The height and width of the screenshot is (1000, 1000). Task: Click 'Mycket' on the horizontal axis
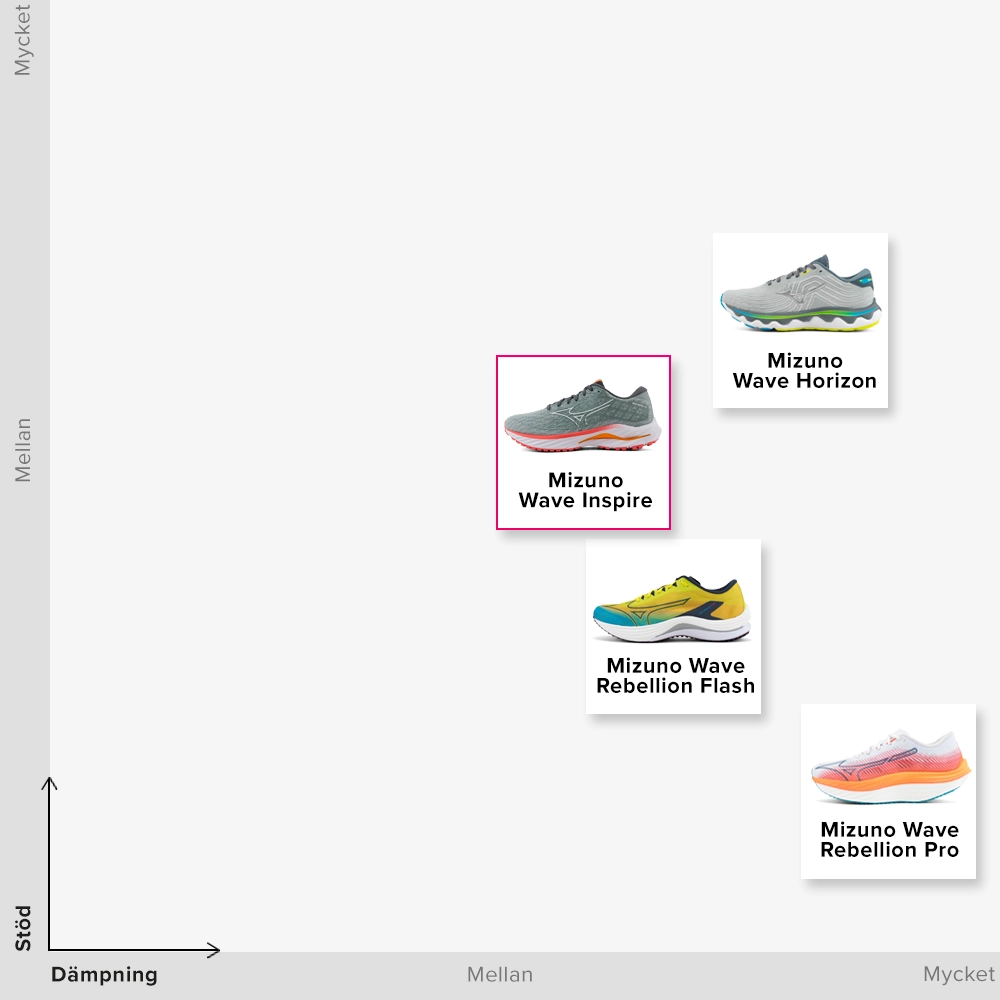958,975
